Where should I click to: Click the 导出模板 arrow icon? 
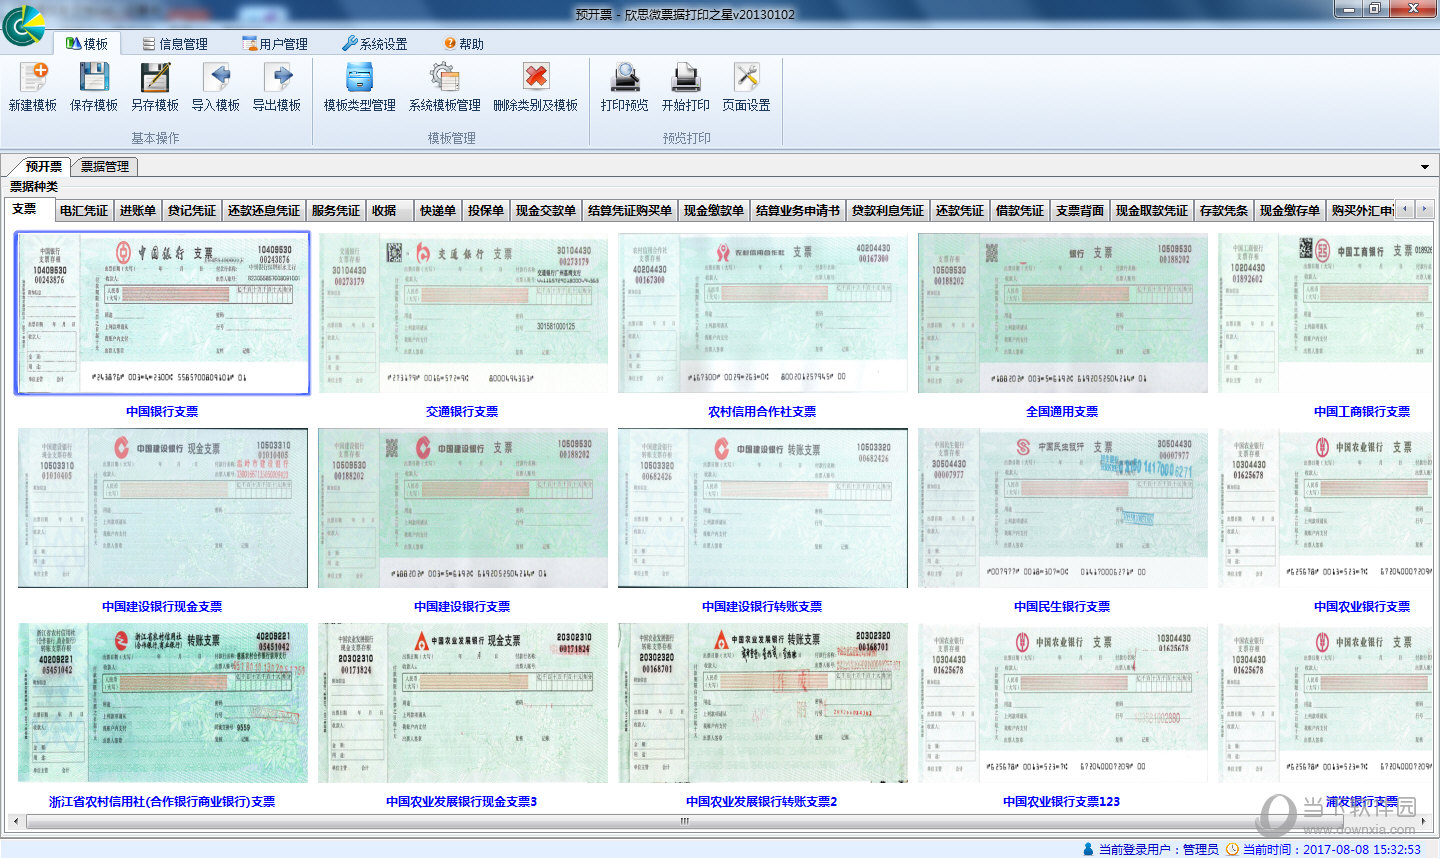(277, 78)
